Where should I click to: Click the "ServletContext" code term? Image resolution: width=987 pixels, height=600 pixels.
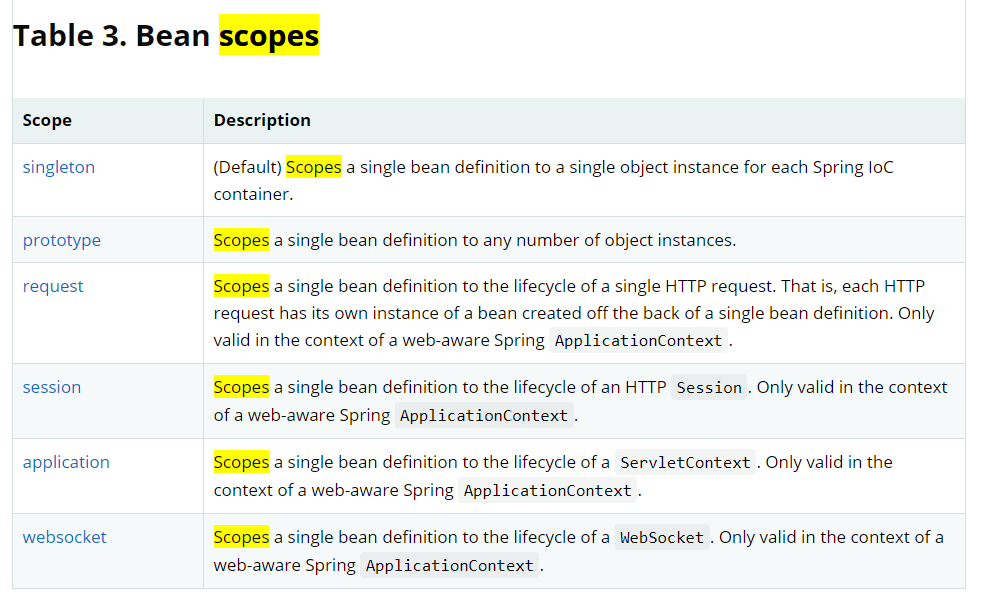pos(685,463)
